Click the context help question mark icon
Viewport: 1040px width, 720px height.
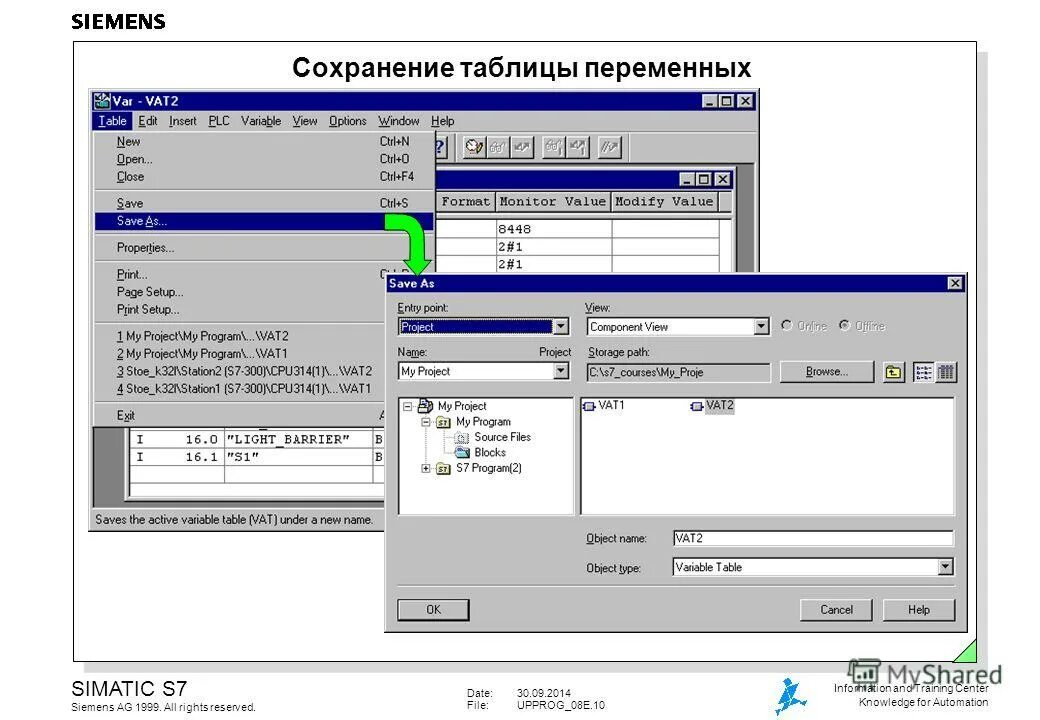(442, 147)
